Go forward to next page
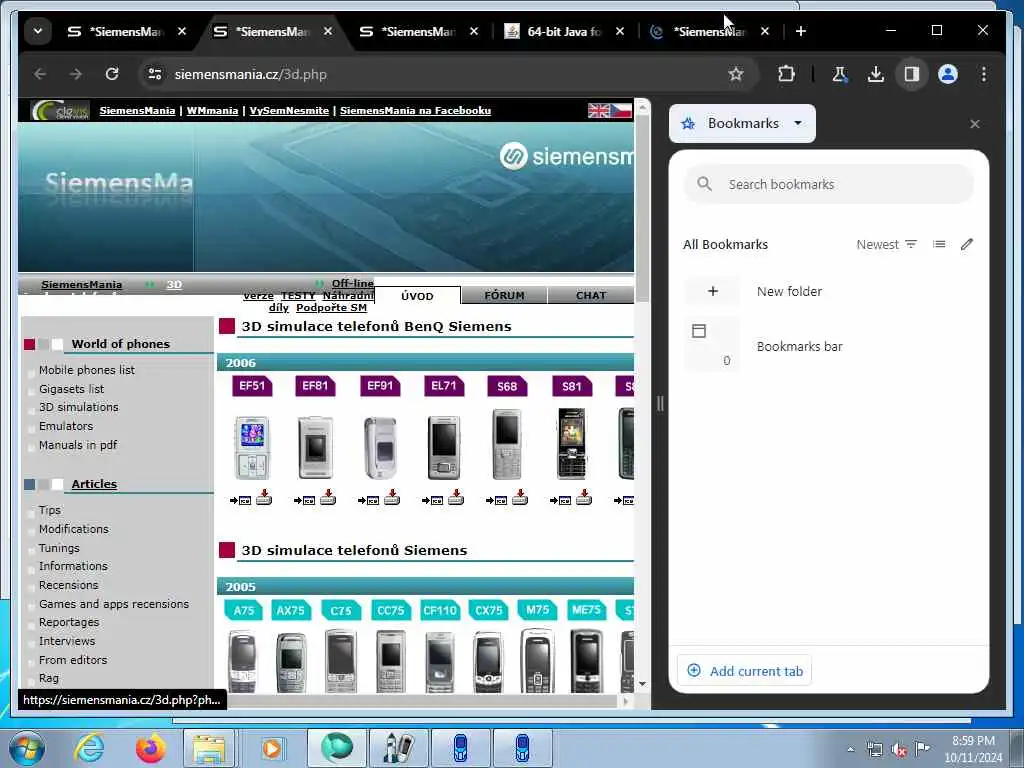 coord(76,74)
